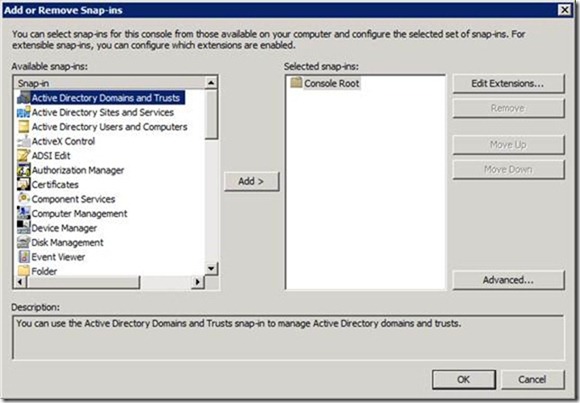Select Active Directory Users and Computers
Screen dimensions: 580x403
[x=109, y=127]
